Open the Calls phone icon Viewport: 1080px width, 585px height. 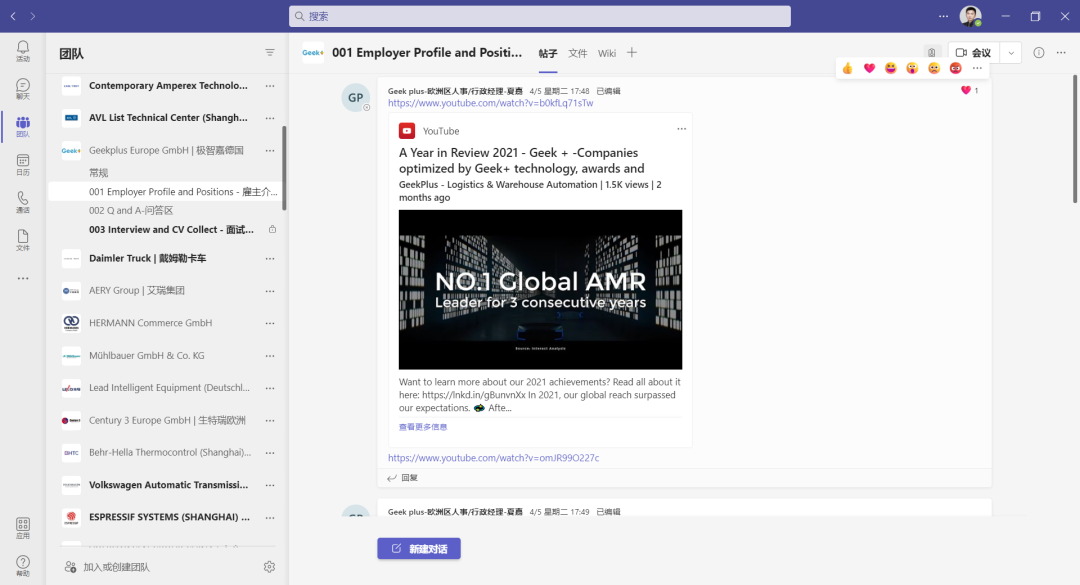pos(23,202)
